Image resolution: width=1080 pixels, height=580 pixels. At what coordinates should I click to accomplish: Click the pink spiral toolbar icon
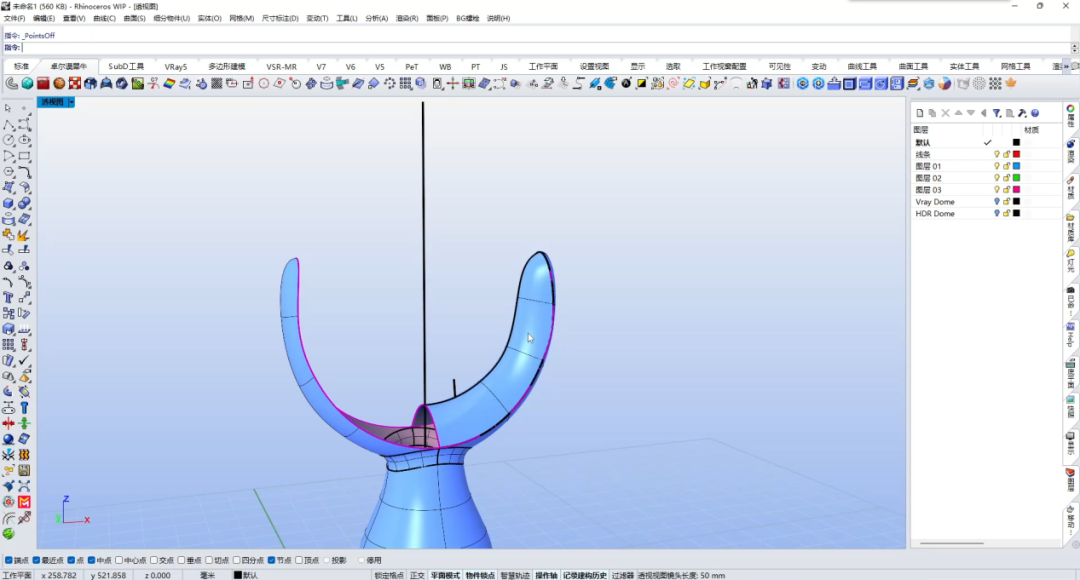click(673, 83)
